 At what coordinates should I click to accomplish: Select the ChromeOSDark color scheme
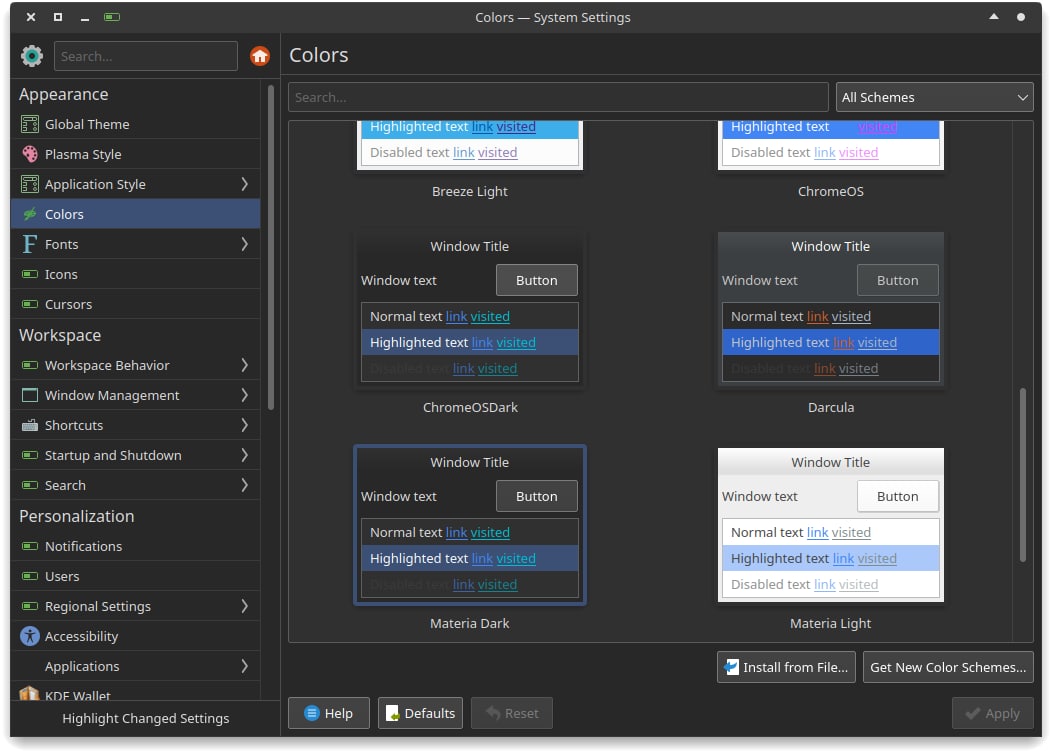(470, 310)
